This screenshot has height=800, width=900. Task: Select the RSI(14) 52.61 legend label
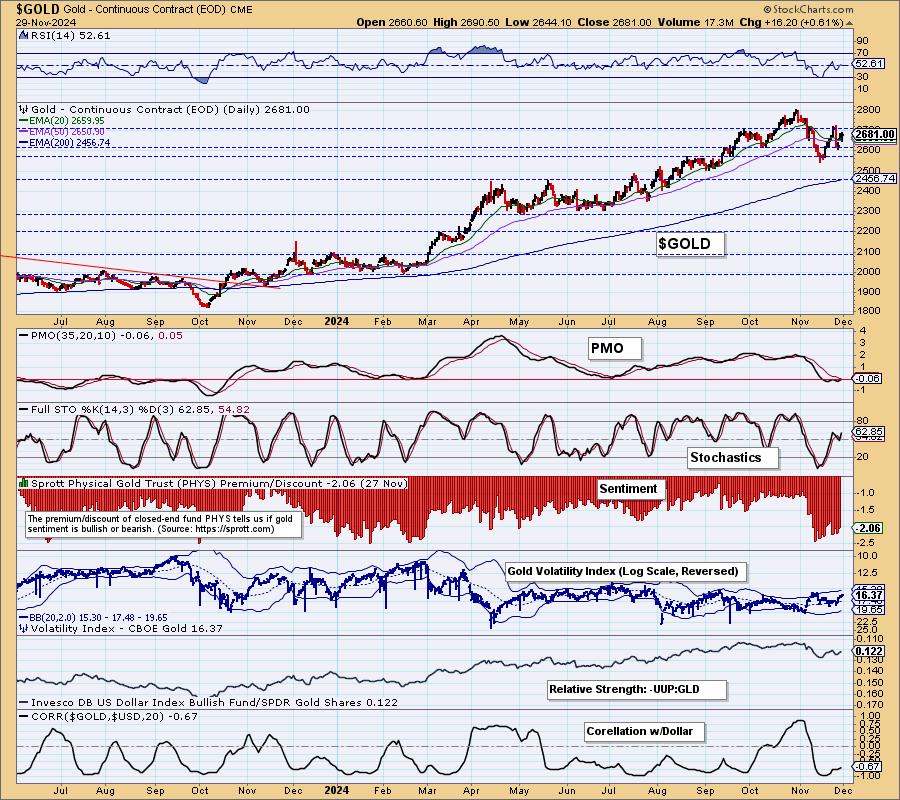(x=70, y=35)
